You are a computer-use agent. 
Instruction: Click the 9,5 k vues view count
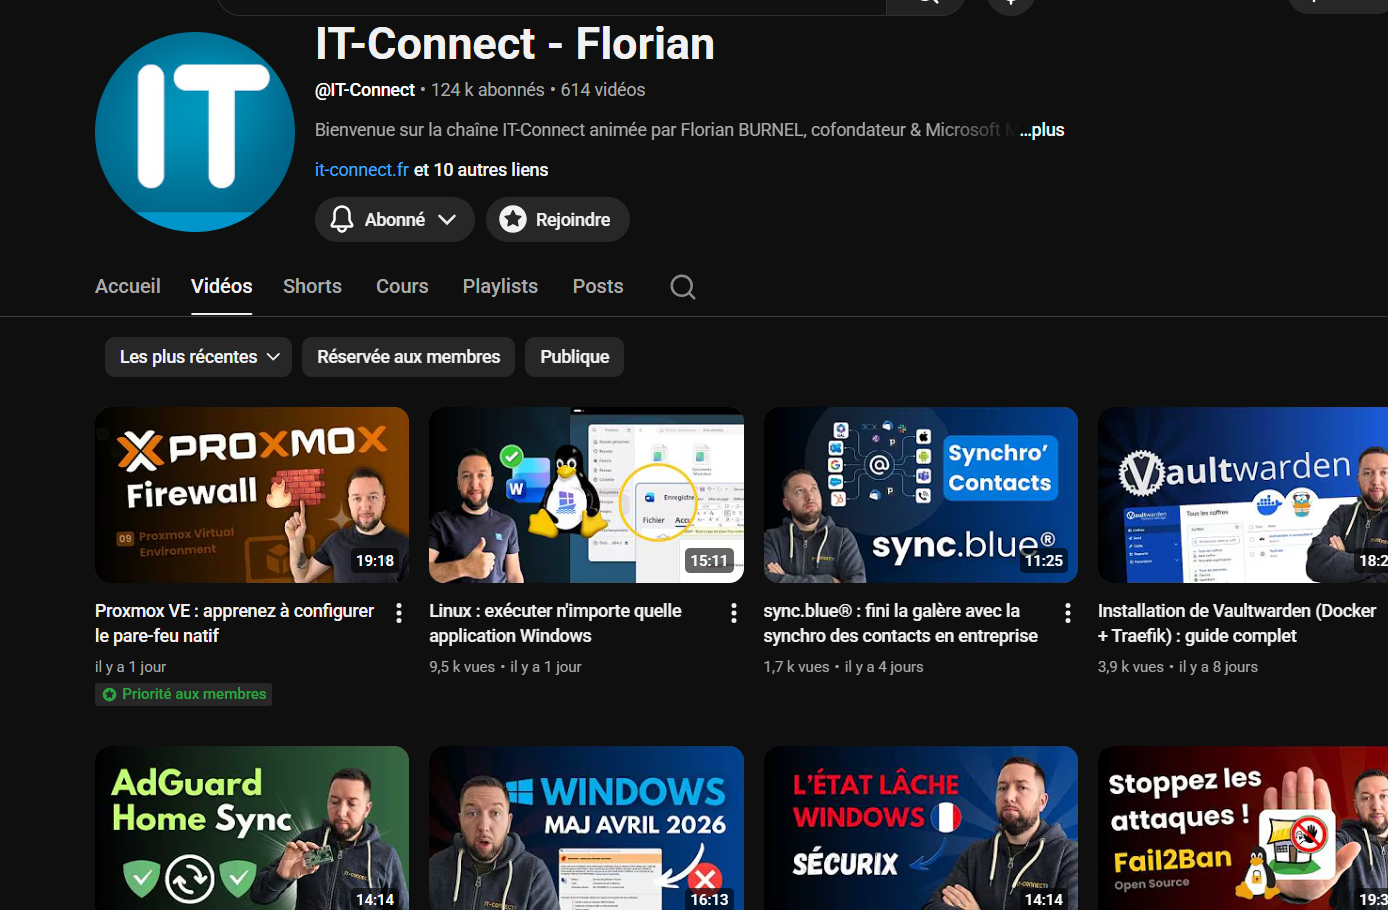click(462, 667)
